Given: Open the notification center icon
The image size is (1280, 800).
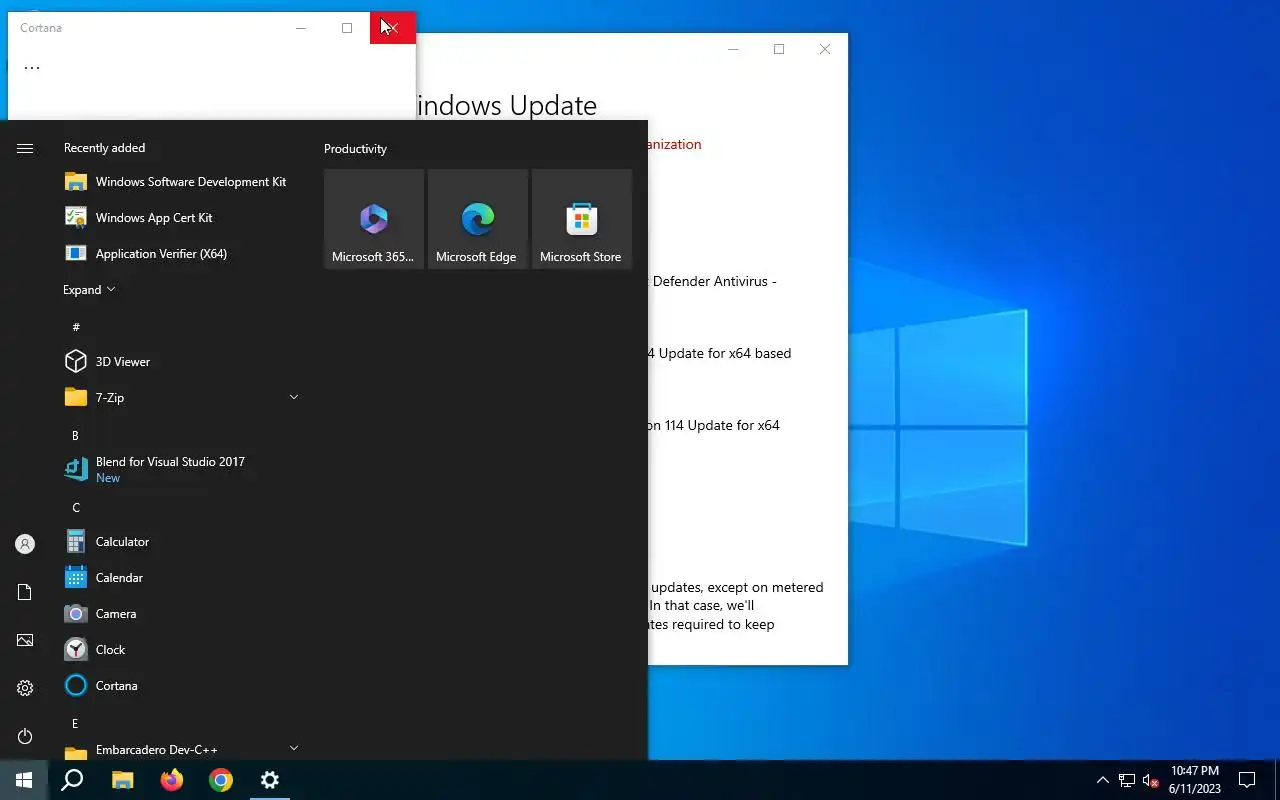Looking at the screenshot, I should point(1247,780).
